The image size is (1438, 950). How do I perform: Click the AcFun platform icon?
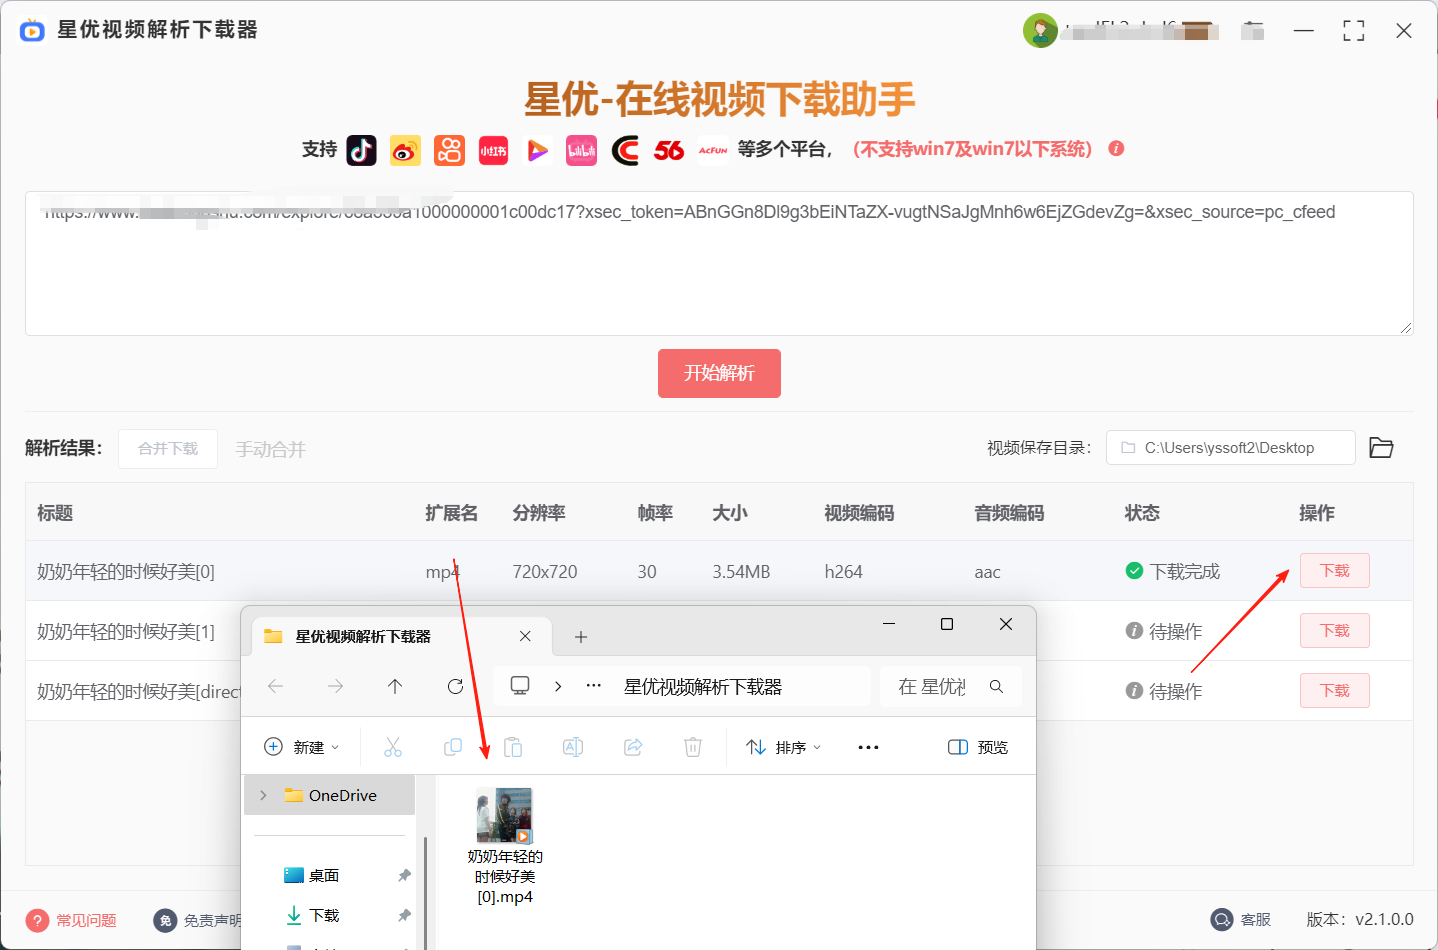click(x=713, y=150)
